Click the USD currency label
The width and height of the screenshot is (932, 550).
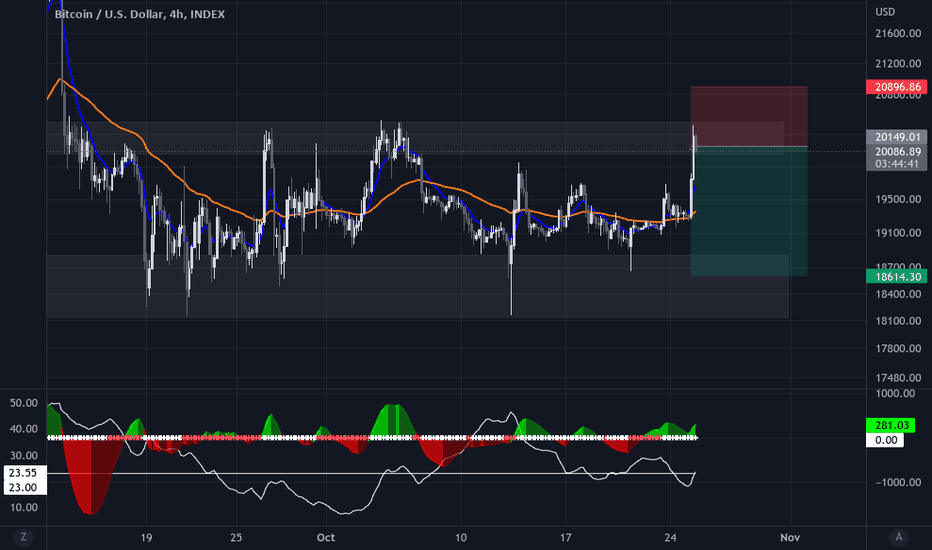click(885, 12)
